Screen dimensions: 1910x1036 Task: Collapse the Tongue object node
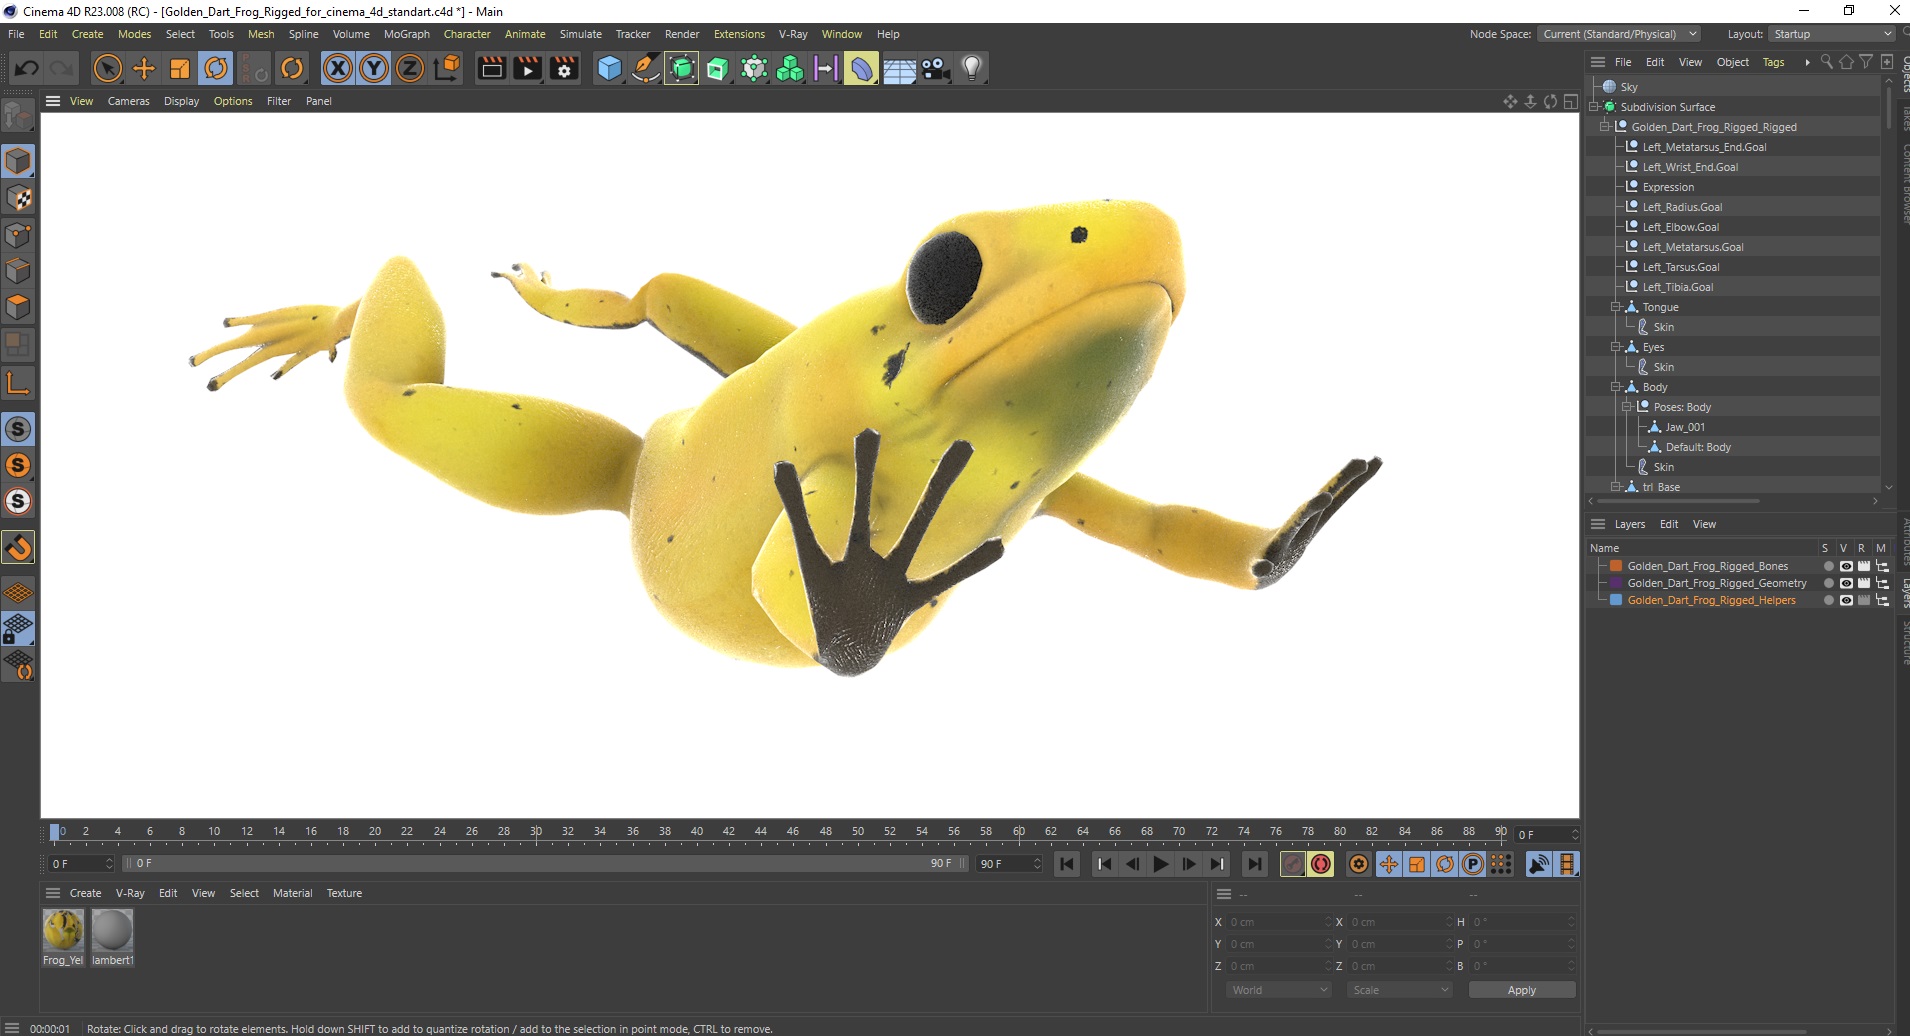click(x=1616, y=307)
